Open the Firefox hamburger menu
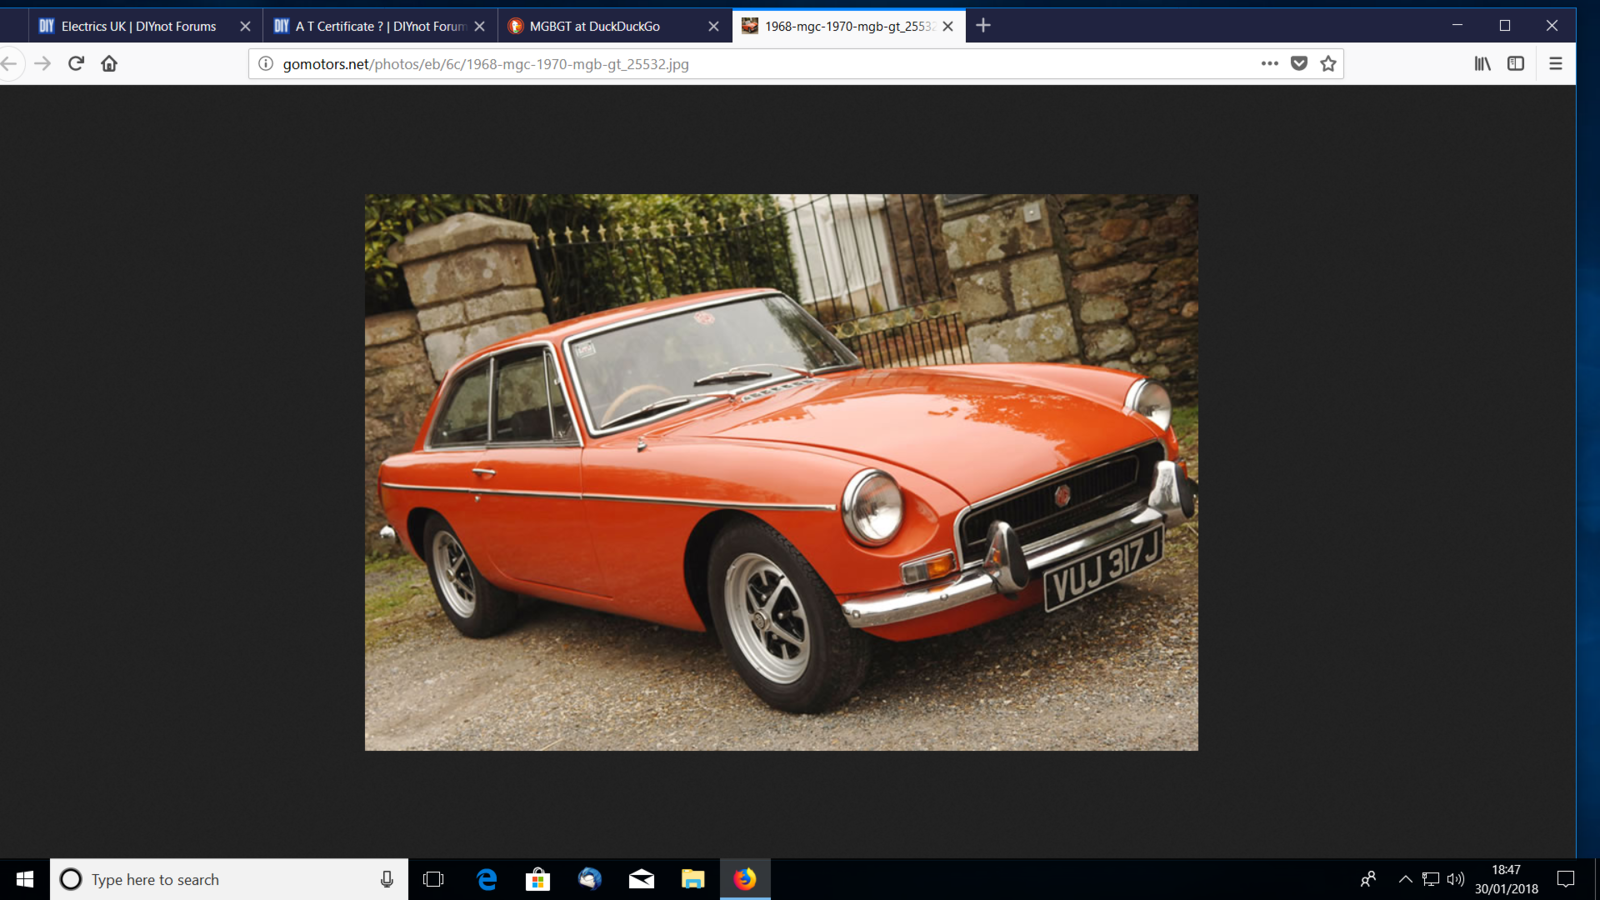 [1555, 64]
